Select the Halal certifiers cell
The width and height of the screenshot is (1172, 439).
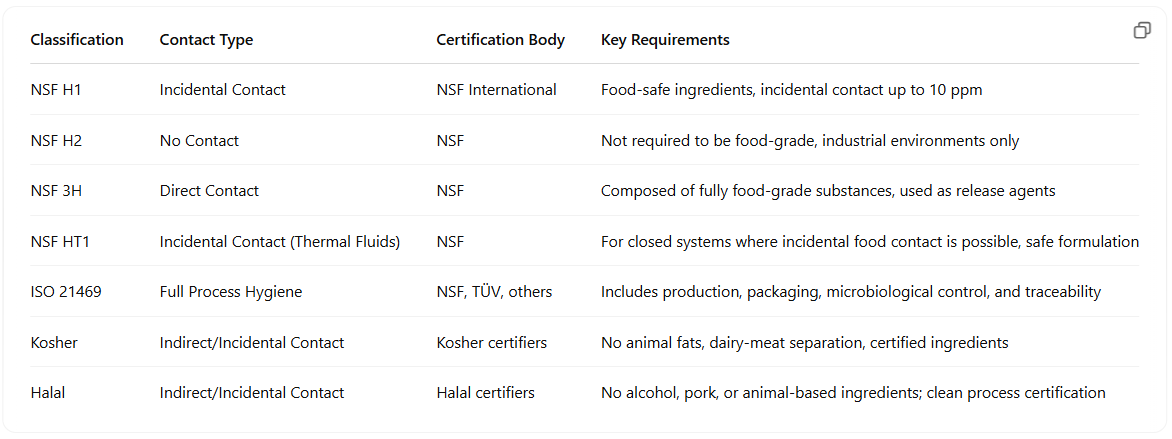click(486, 393)
